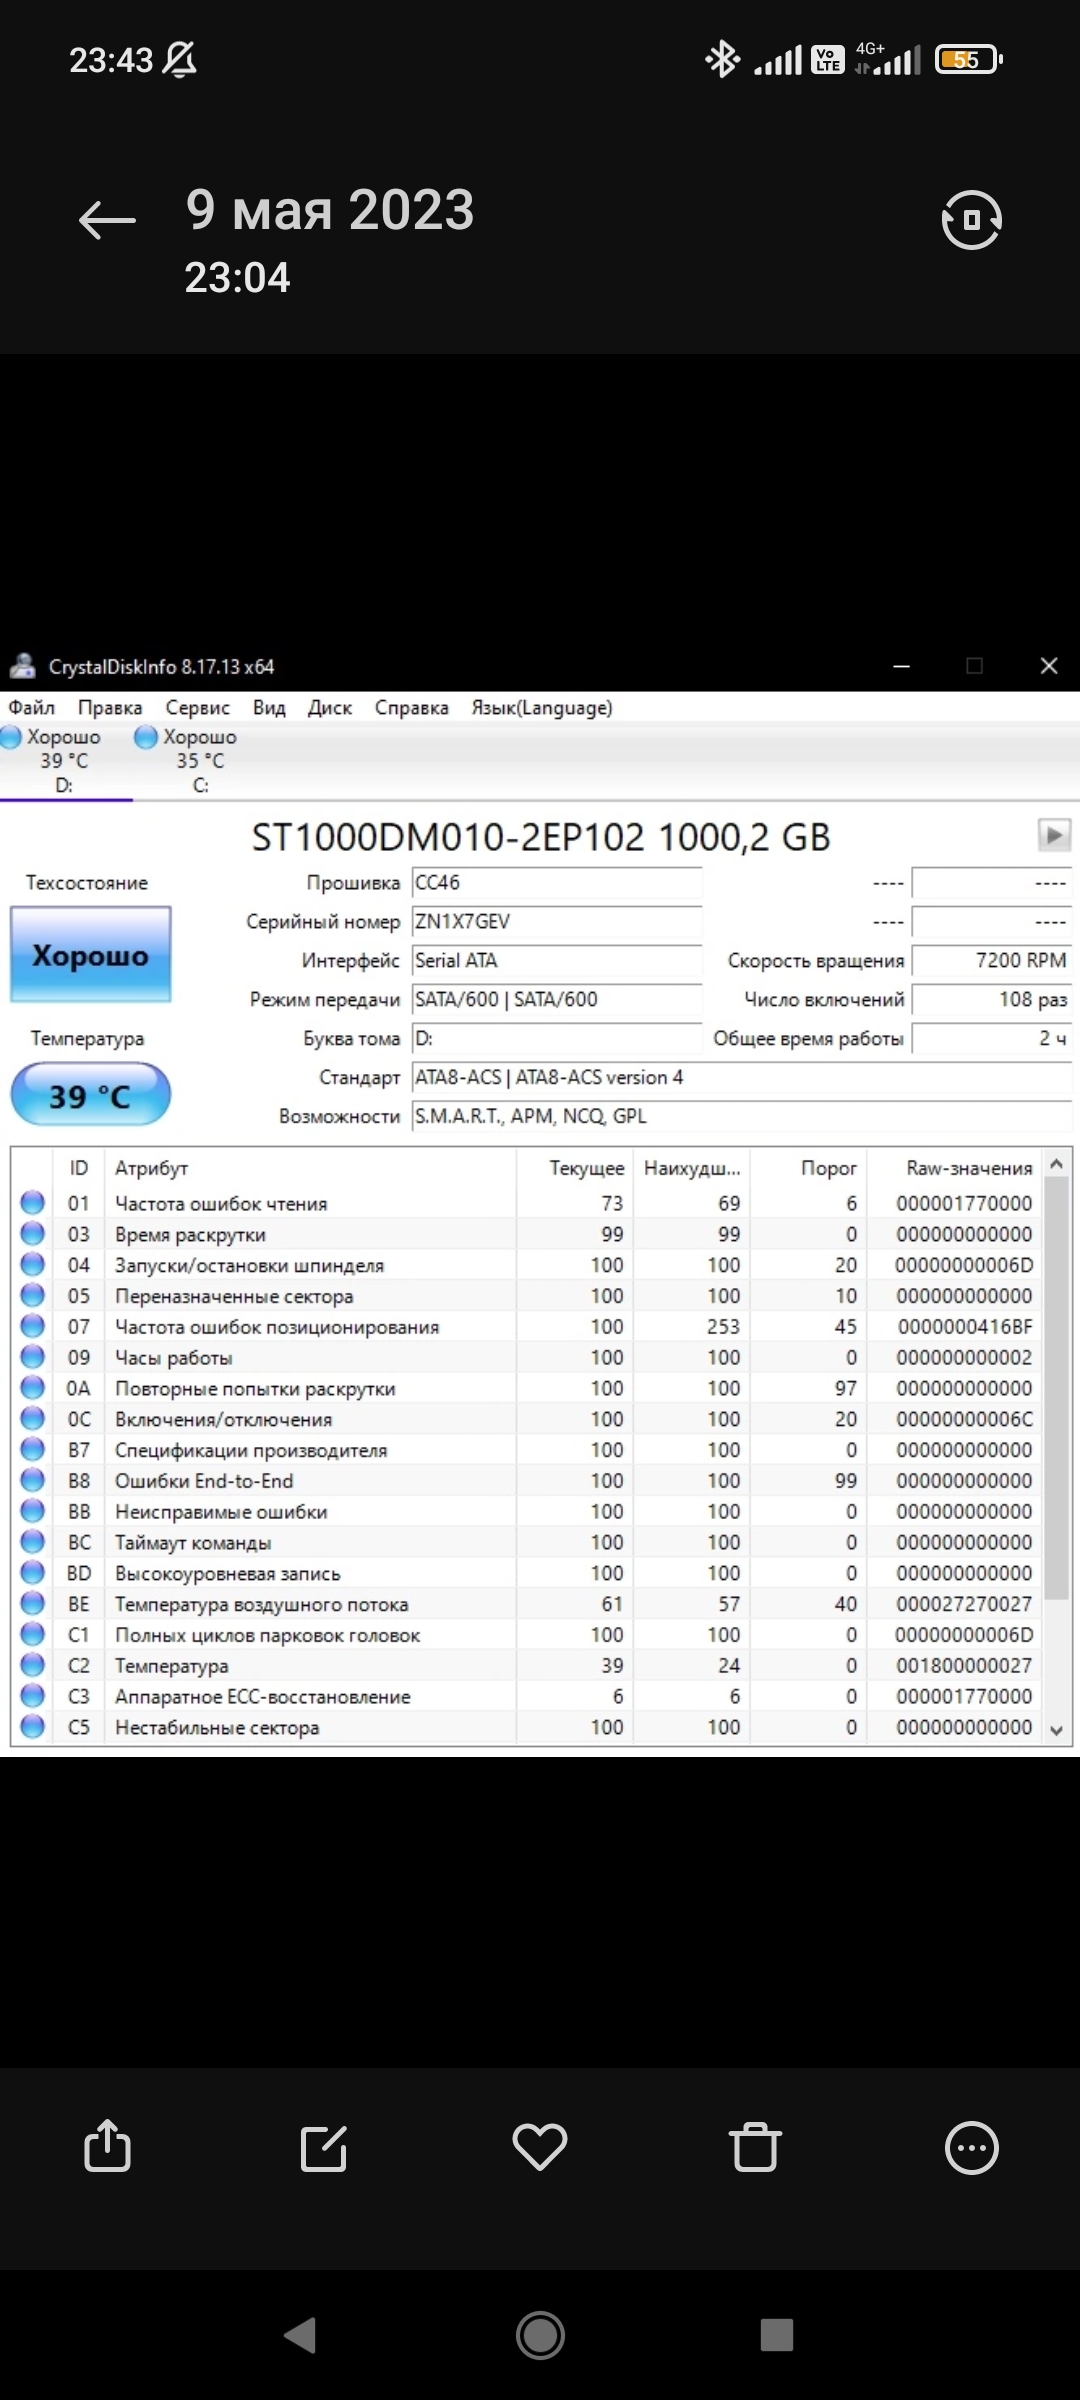Select row Повторные попытки раскрутки
The image size is (1080, 2400).
click(x=527, y=1388)
